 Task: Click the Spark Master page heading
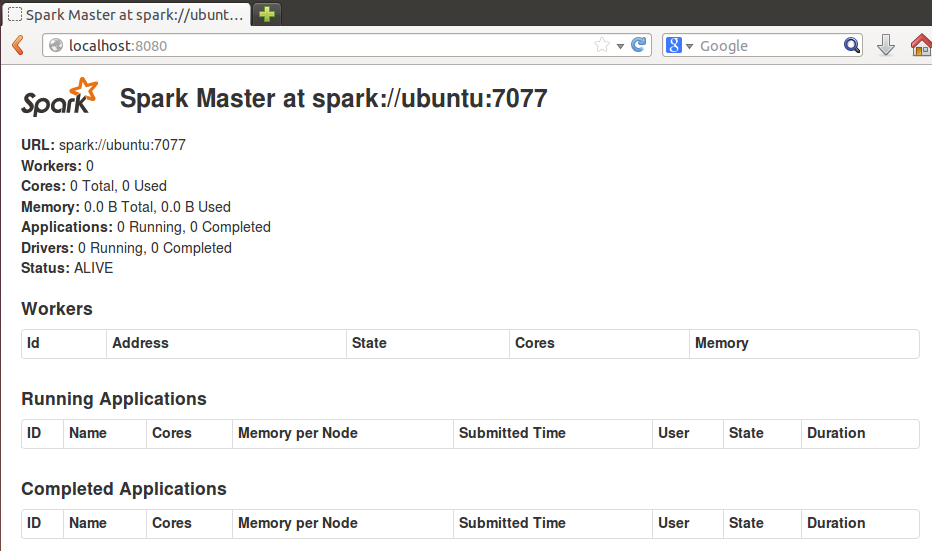click(333, 98)
